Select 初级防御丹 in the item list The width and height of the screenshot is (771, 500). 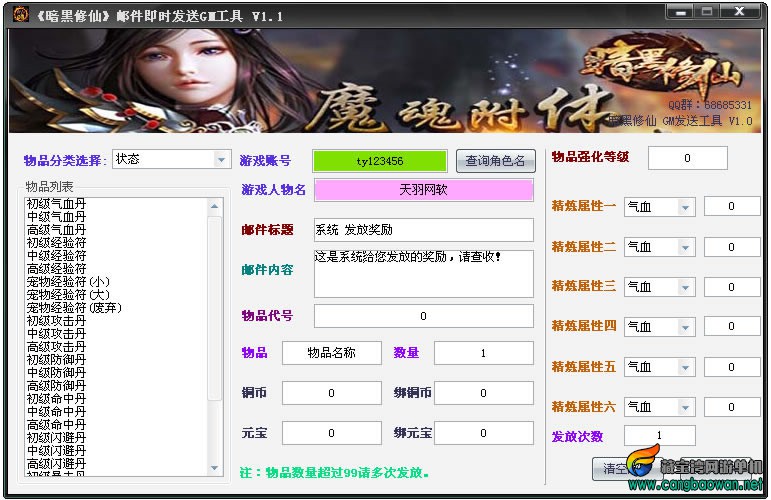pos(57,360)
